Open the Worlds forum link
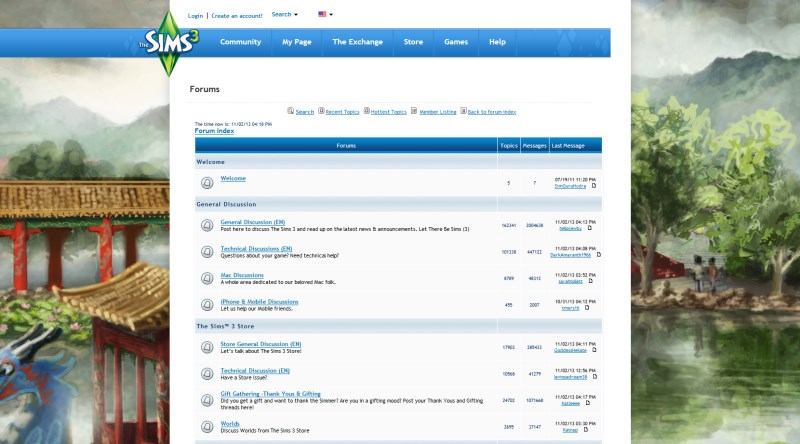Image resolution: width=800 pixels, height=444 pixels. 230,424
